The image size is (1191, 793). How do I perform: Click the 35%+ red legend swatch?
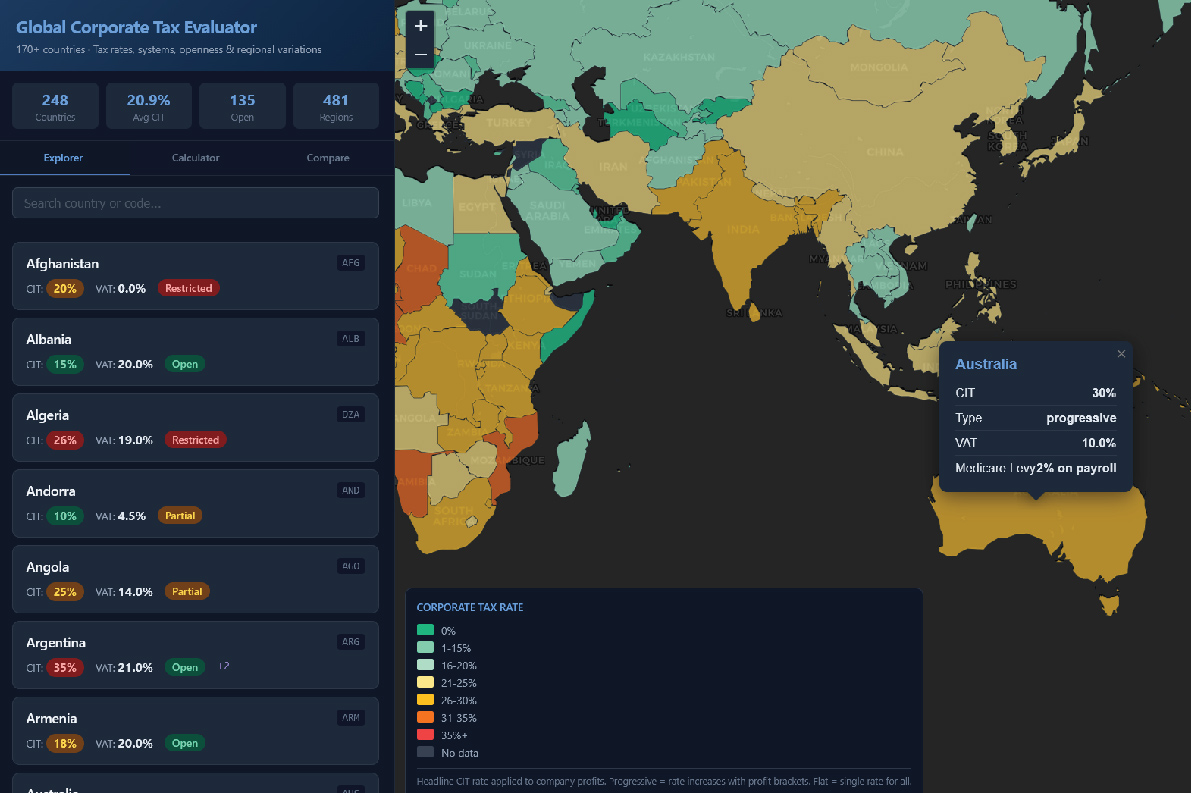425,734
